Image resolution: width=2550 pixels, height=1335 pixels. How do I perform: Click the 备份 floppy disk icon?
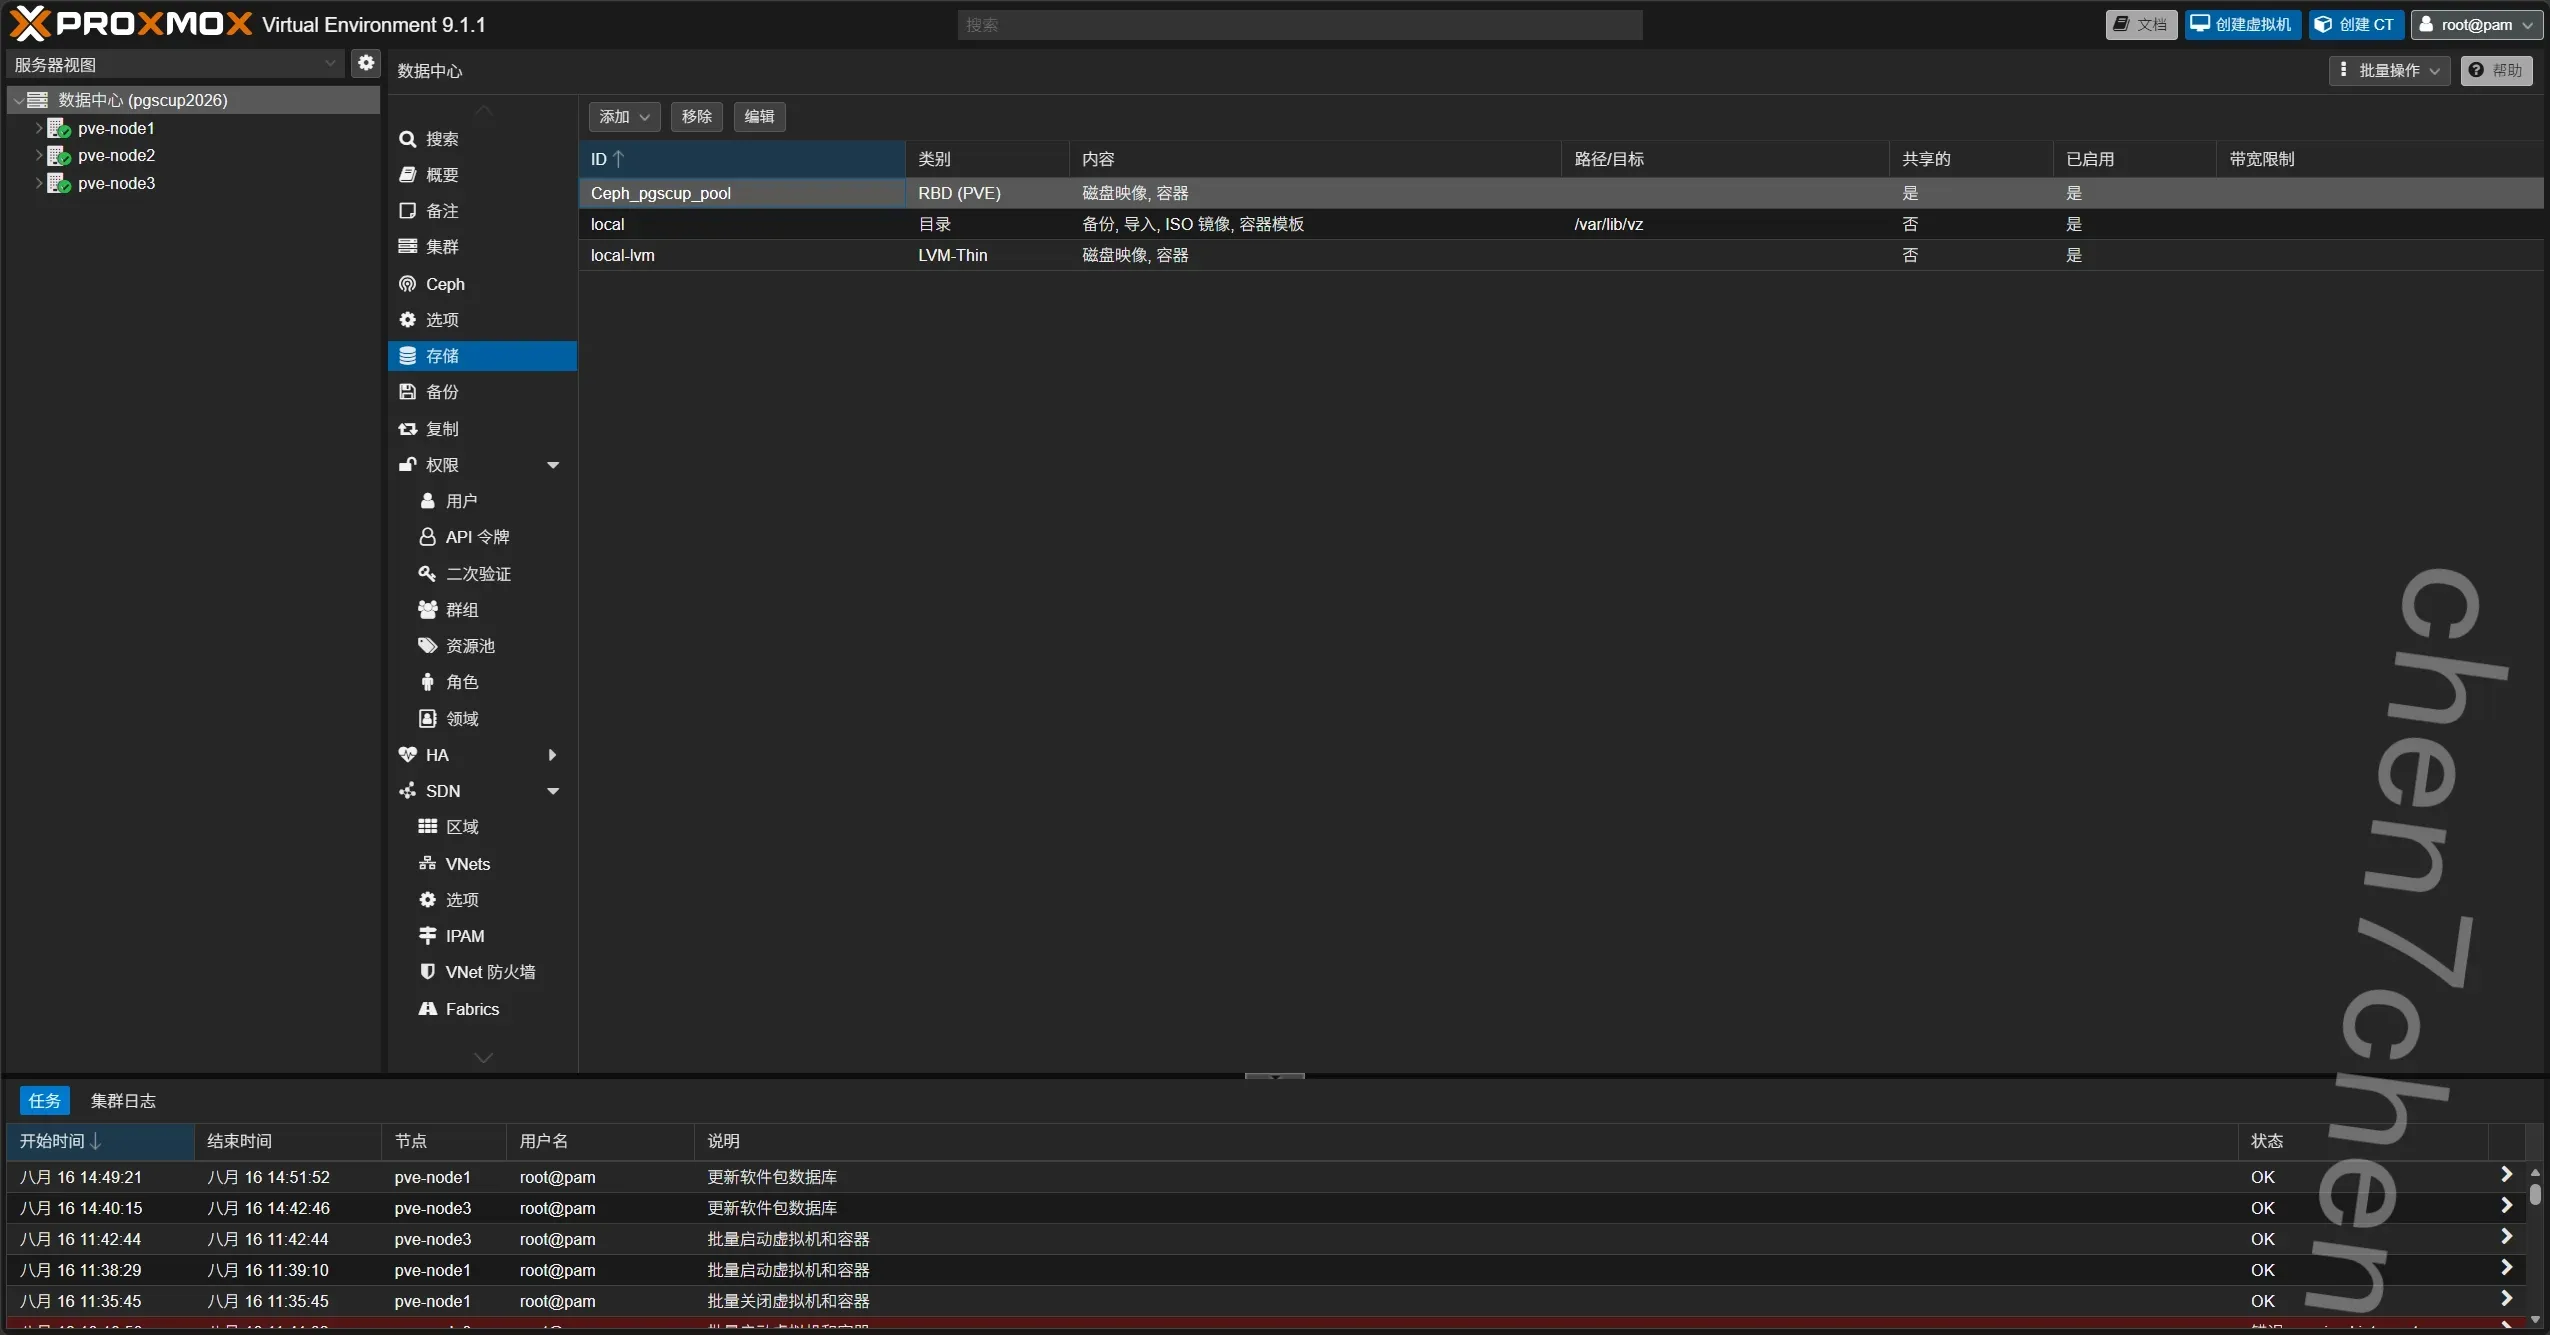pyautogui.click(x=408, y=392)
